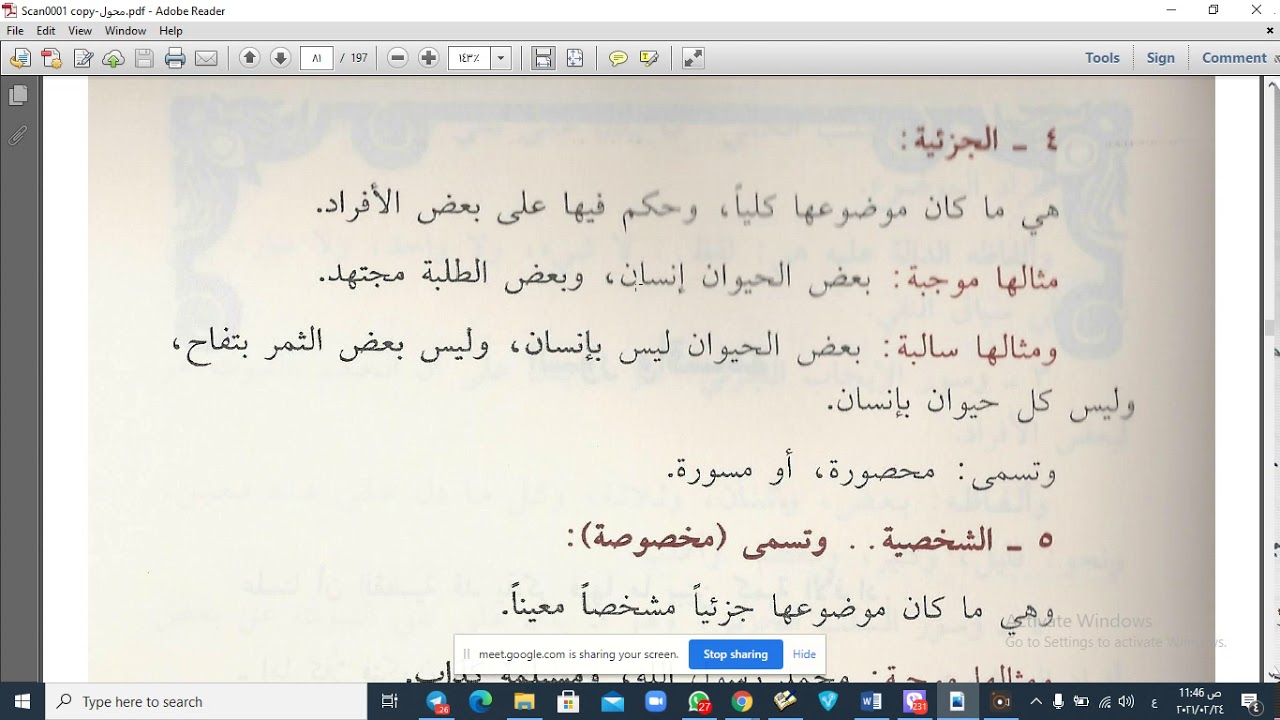The height and width of the screenshot is (720, 1280).
Task: Open Zoom from taskbar
Action: [655, 701]
